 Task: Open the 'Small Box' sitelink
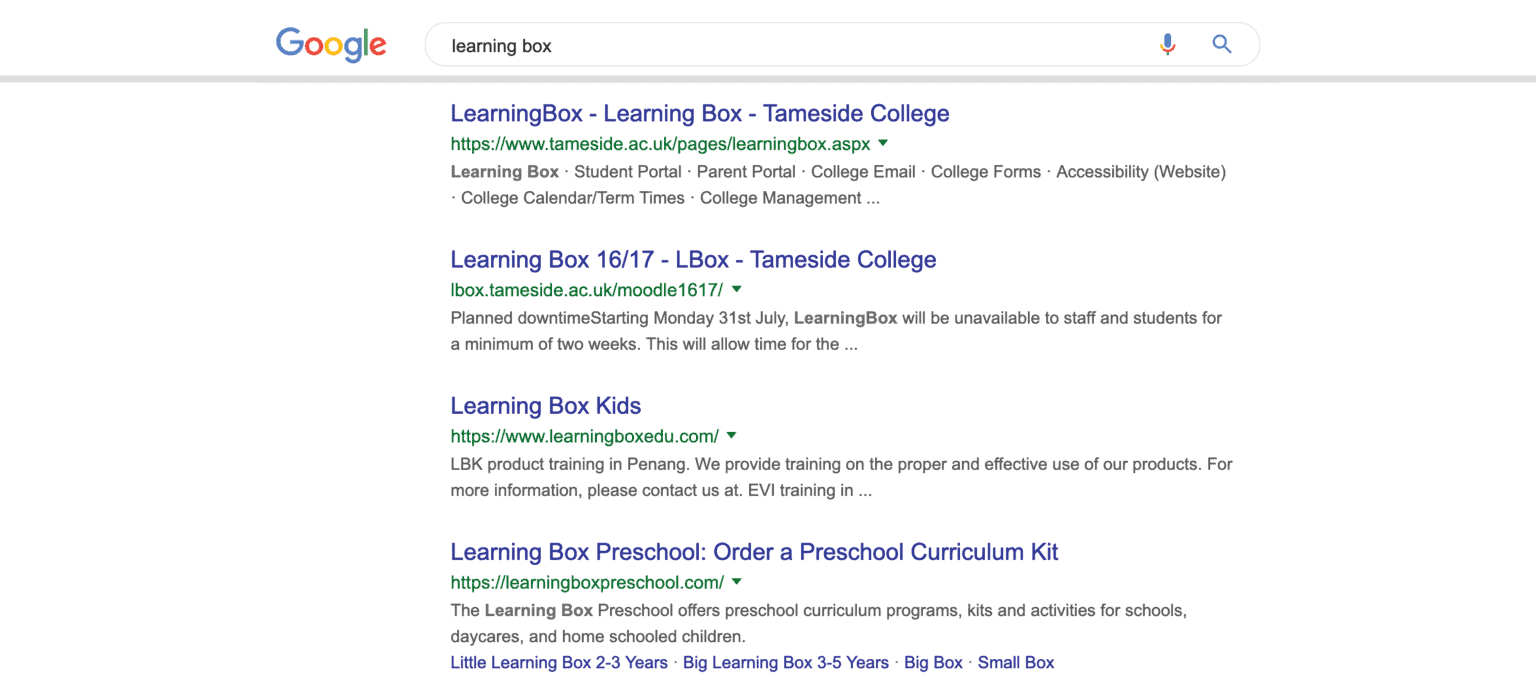[x=1016, y=663]
